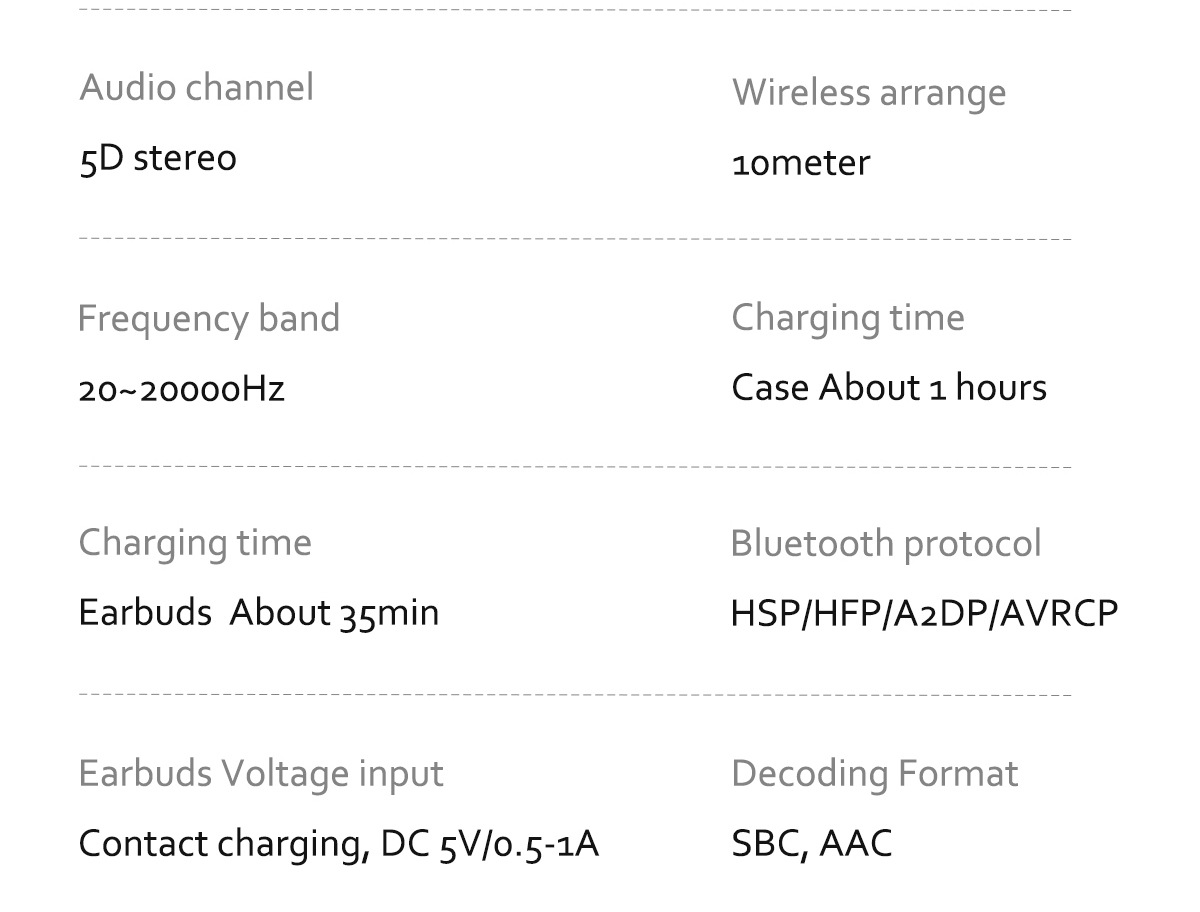
Task: Select the SBC, AAC value text
Action: tap(812, 845)
